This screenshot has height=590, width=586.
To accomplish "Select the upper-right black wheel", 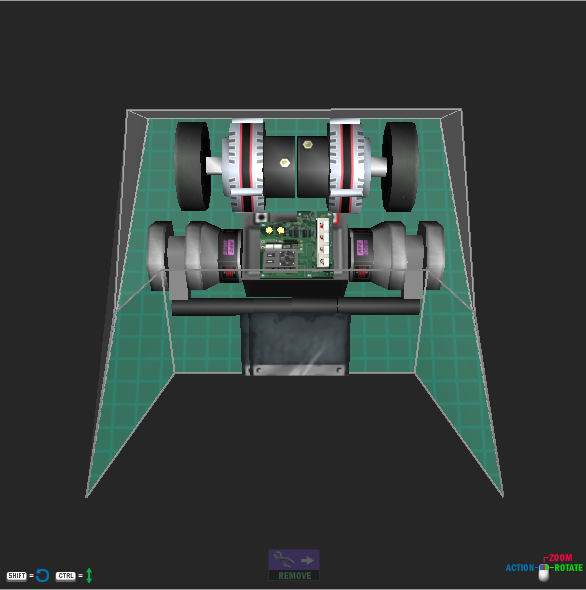I will pyautogui.click(x=400, y=166).
